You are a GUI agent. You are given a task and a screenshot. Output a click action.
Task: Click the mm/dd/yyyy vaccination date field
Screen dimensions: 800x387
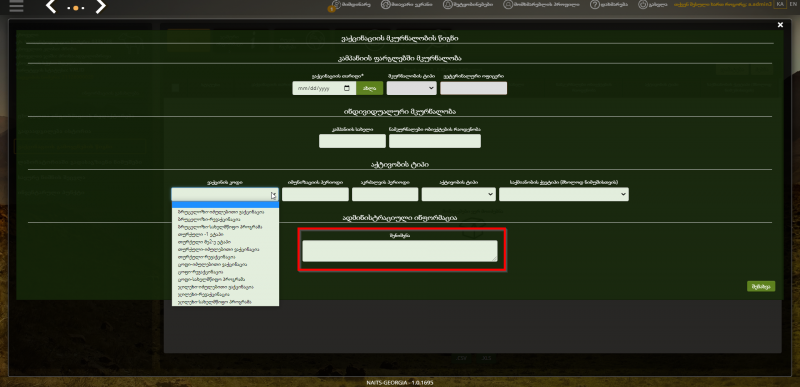(324, 88)
